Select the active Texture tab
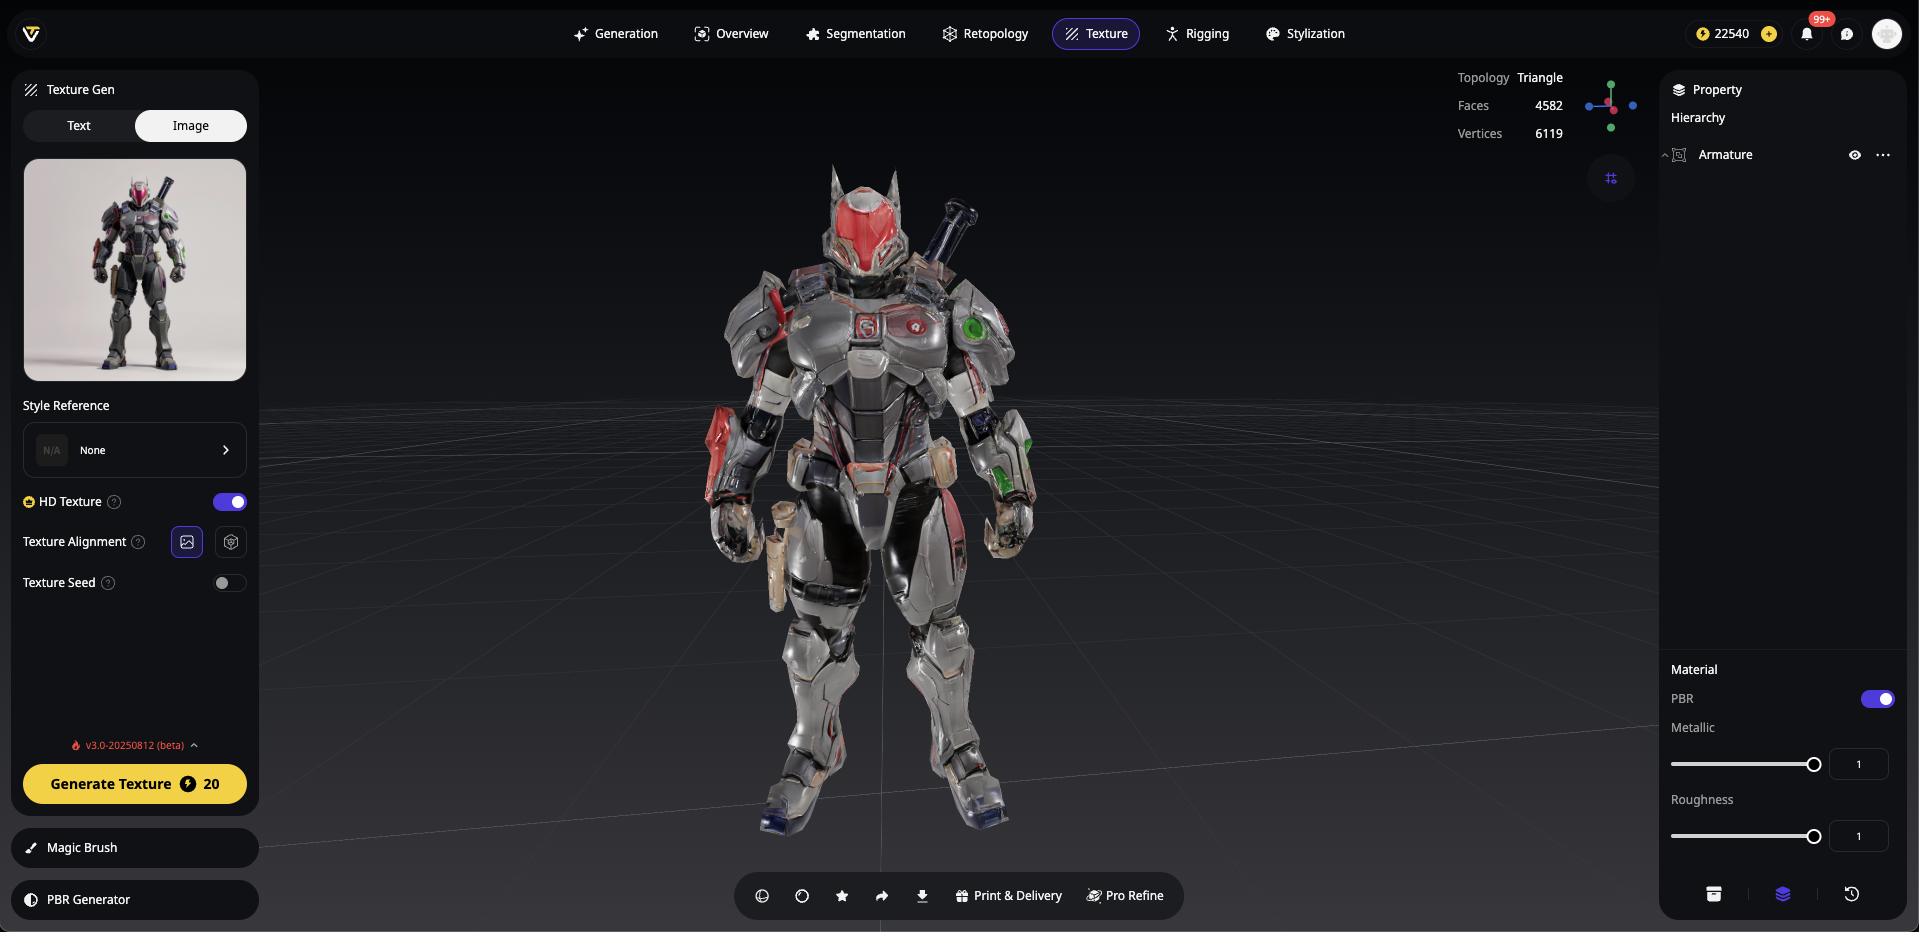 pos(1096,34)
